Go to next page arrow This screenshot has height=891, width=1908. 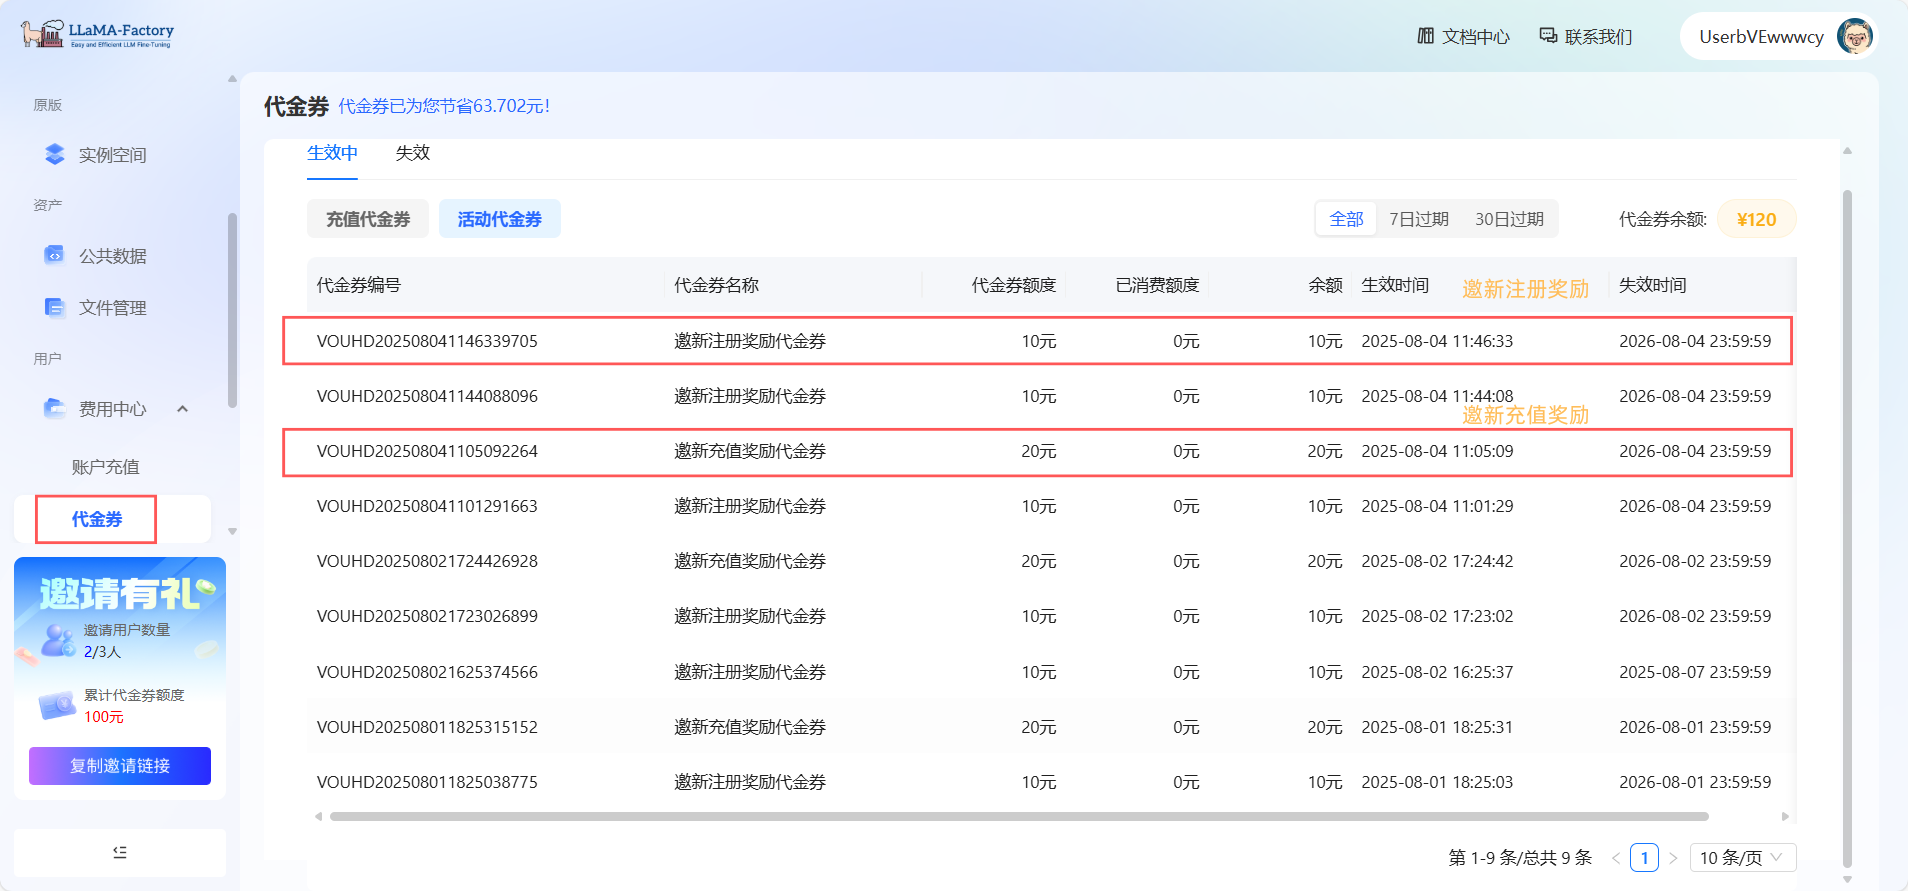coord(1673,858)
